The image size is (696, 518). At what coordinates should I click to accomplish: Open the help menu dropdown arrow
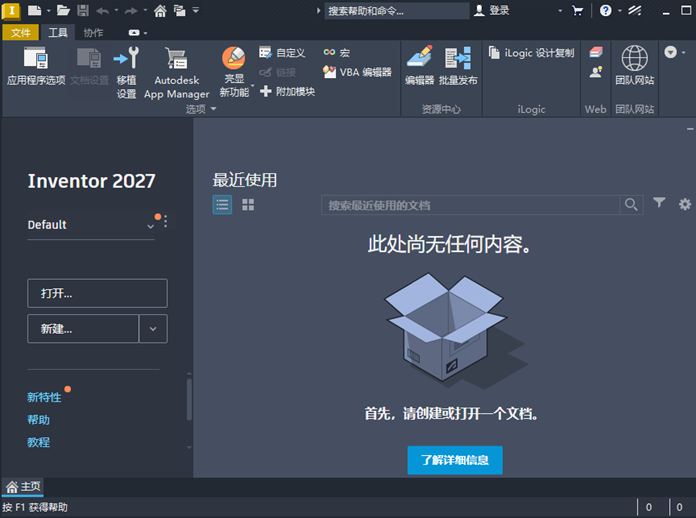tap(620, 10)
